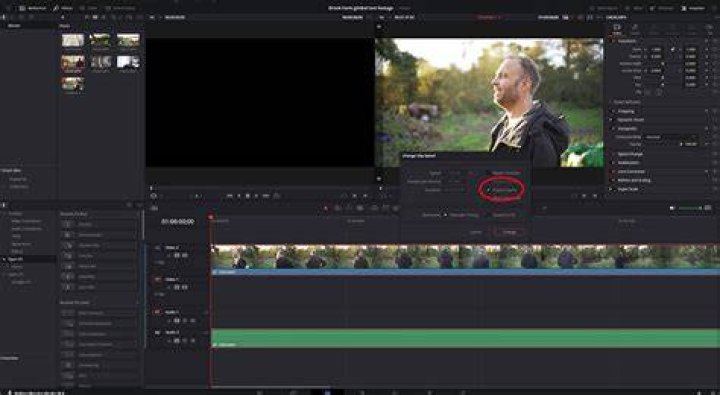Screen dimensions: 720x395
Task: Collapse the Composite section in Inspector
Action: (627, 129)
